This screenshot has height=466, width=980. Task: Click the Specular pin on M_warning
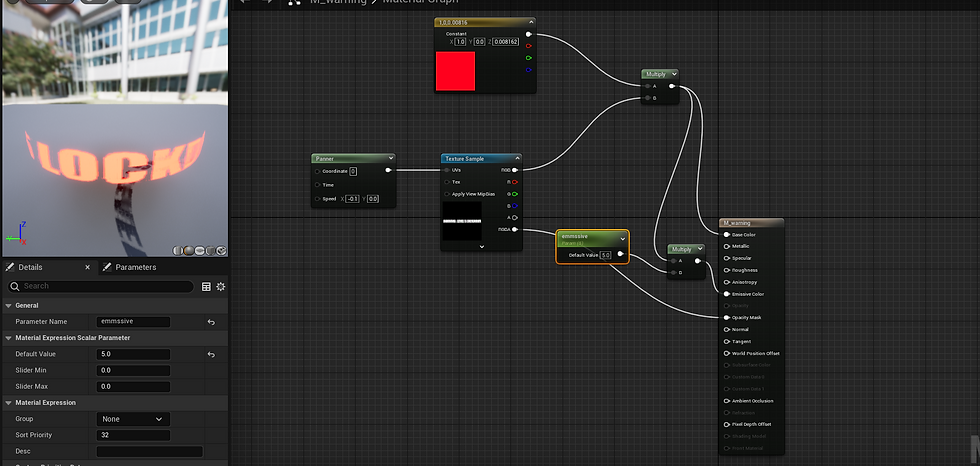tap(726, 258)
